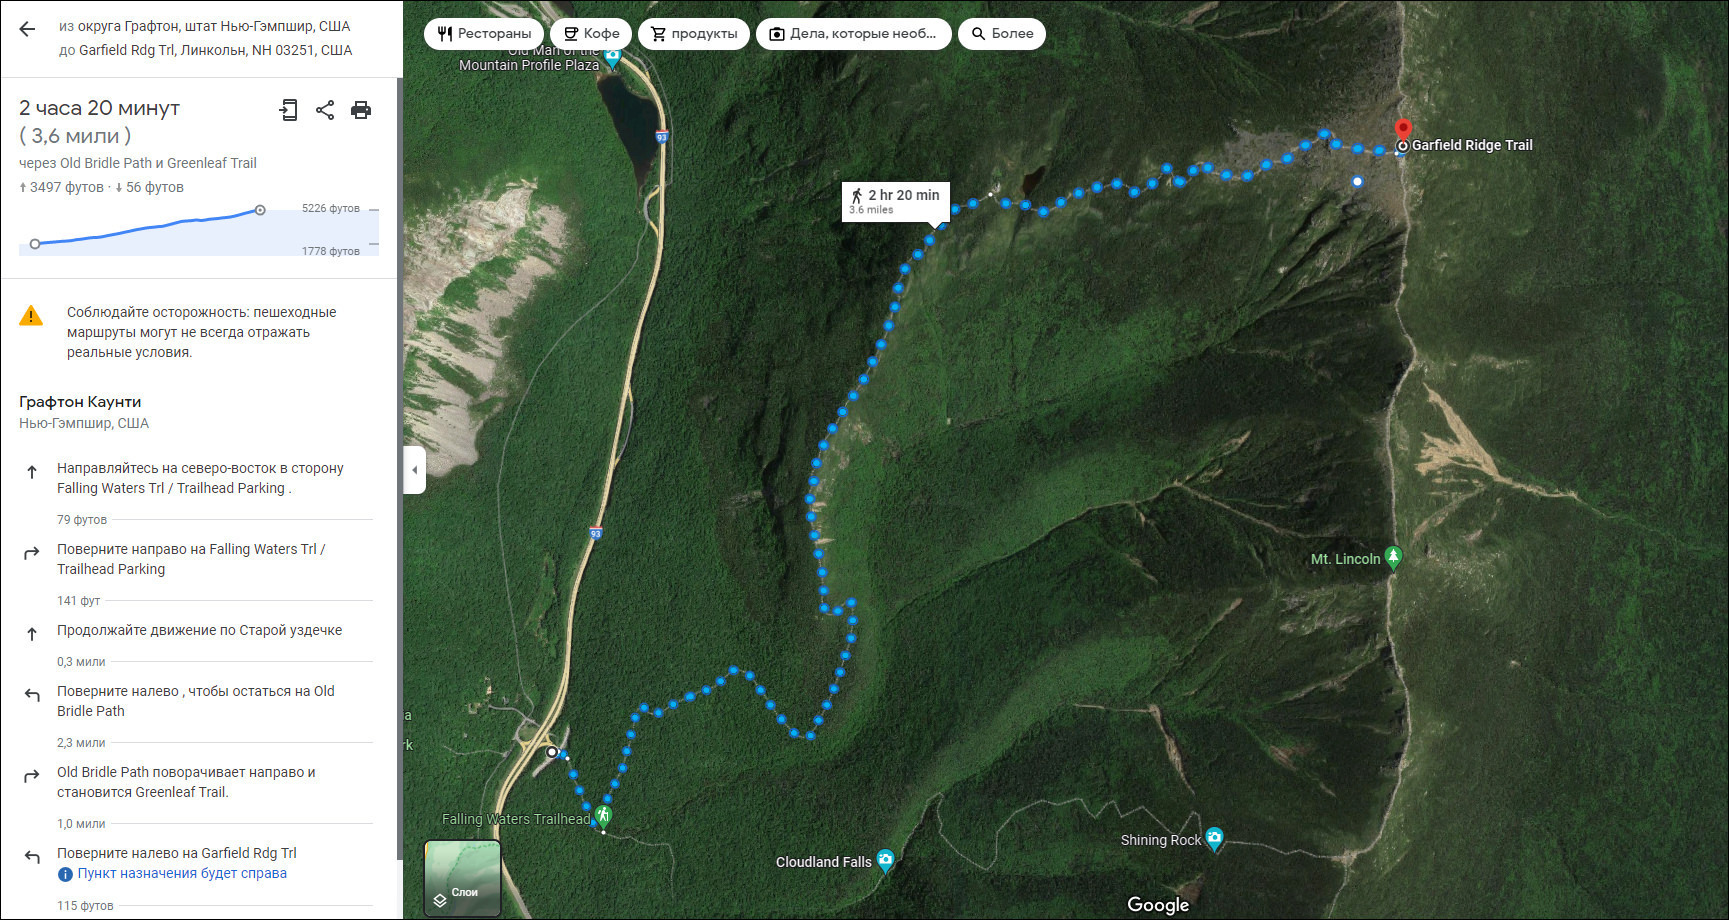Click the print directions icon
1729x920 pixels.
pos(361,110)
